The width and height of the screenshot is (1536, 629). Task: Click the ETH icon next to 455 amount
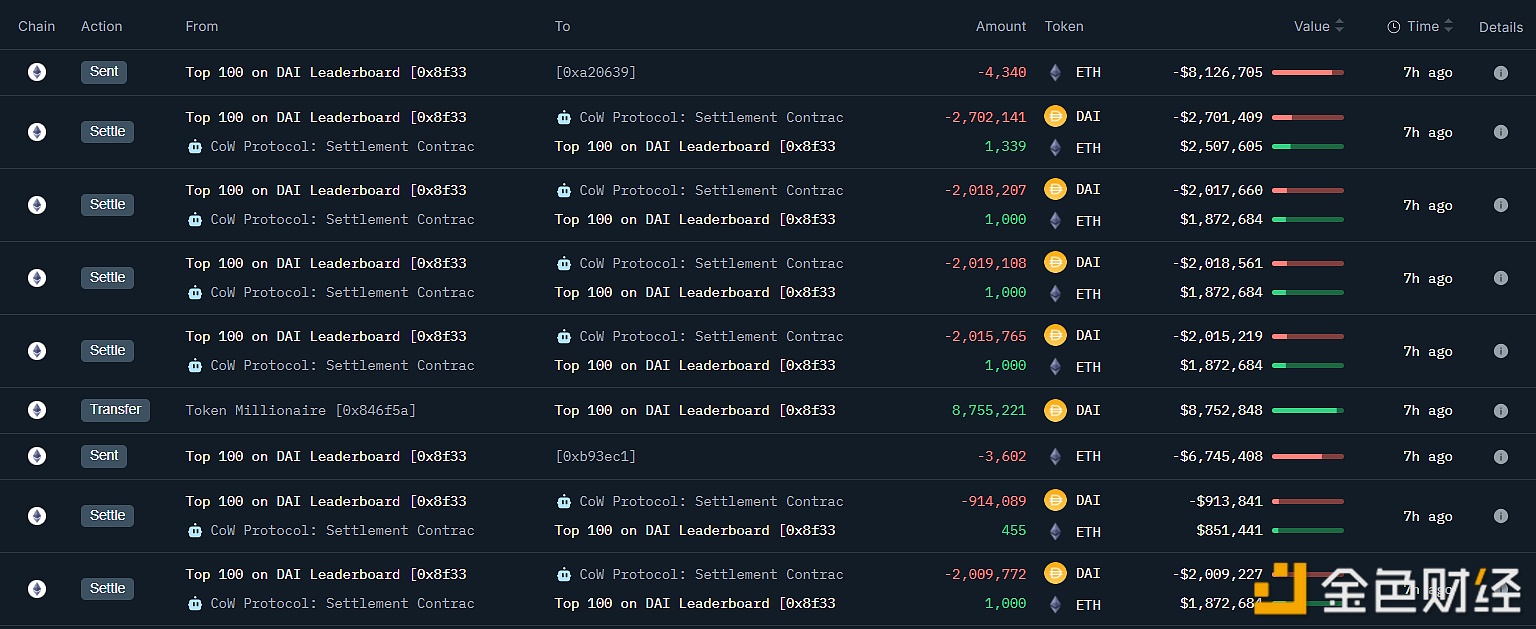(x=1055, y=532)
